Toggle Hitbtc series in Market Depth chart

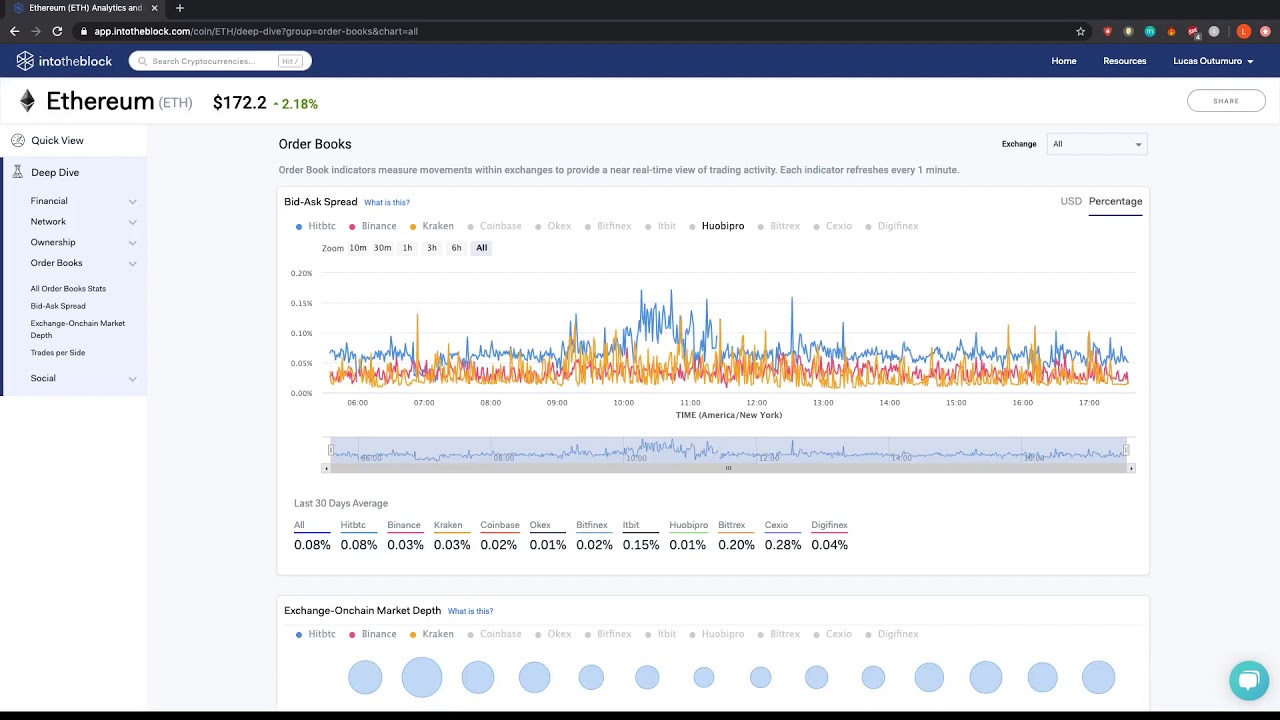pyautogui.click(x=316, y=634)
